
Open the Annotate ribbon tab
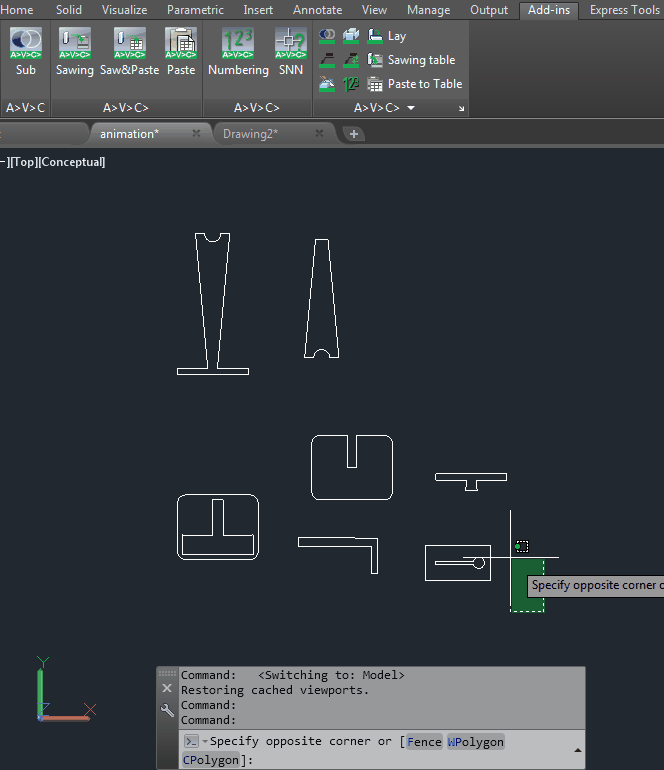click(x=317, y=10)
